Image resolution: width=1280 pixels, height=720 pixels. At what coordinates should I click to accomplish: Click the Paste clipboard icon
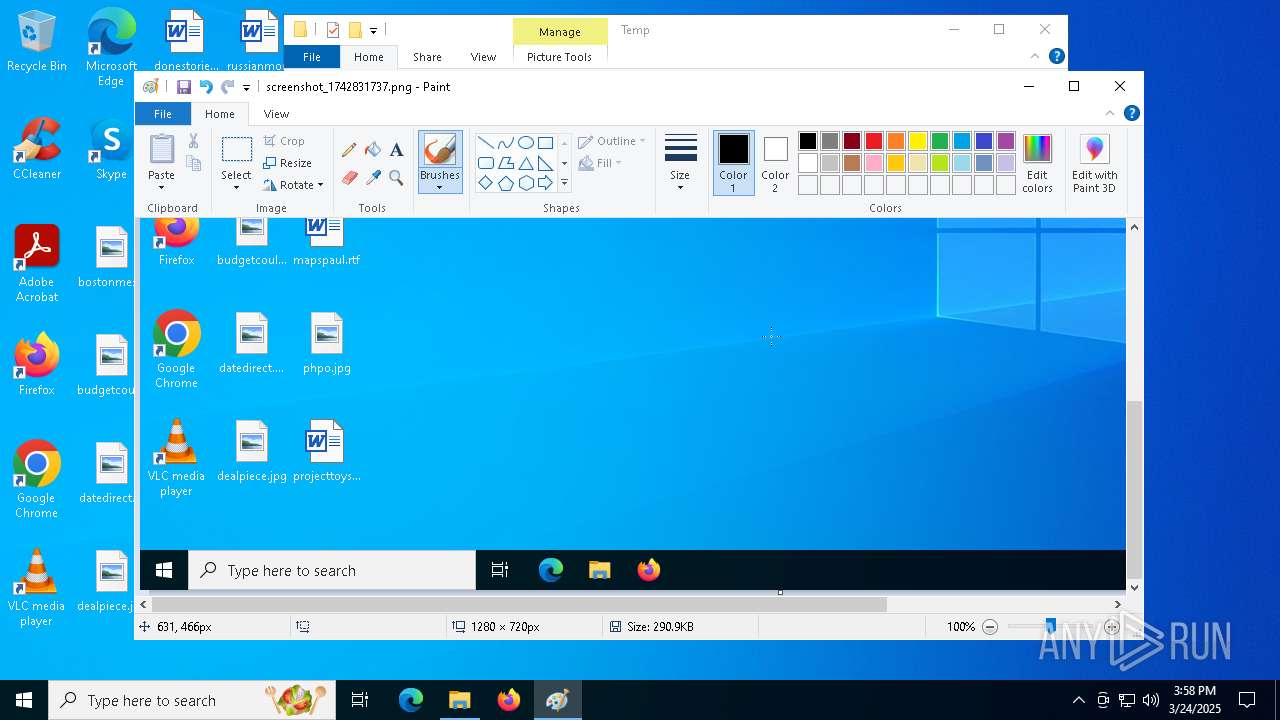tap(161, 148)
